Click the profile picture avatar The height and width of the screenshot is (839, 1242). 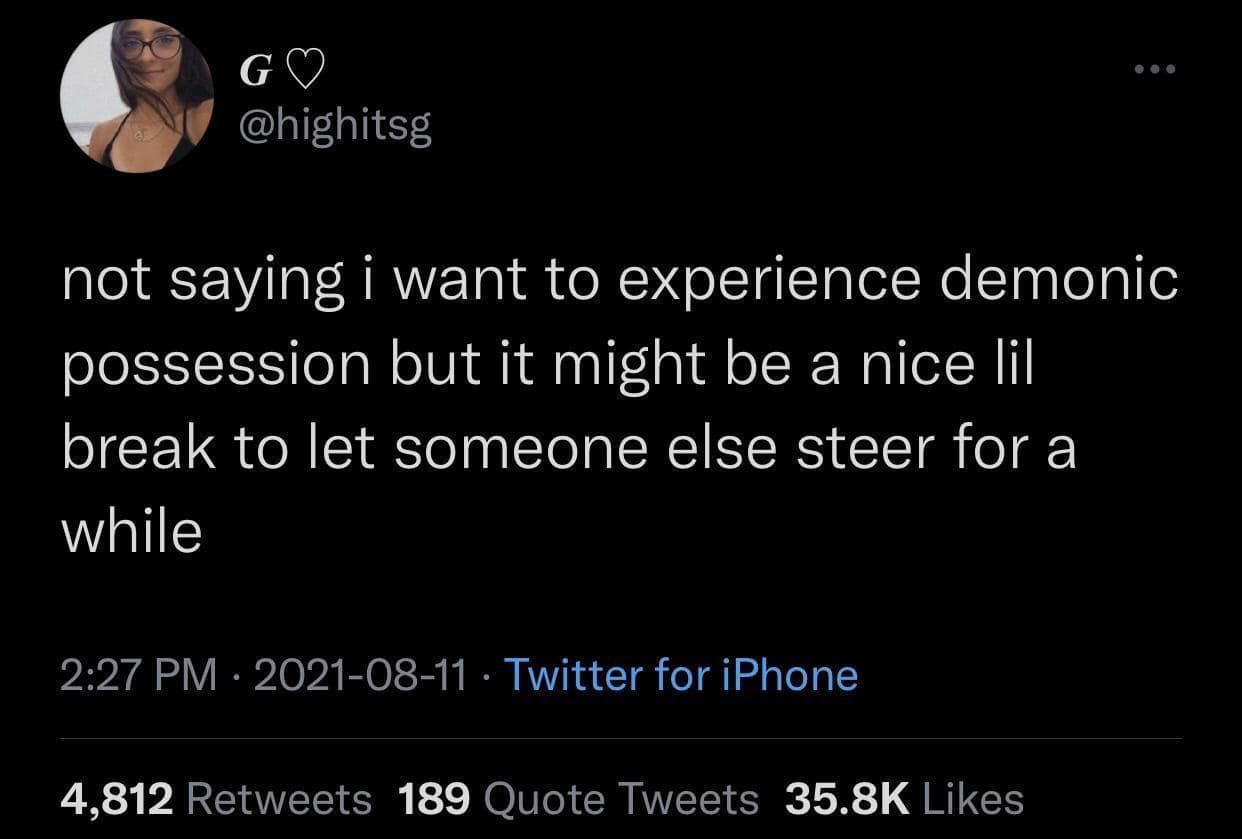coord(137,96)
